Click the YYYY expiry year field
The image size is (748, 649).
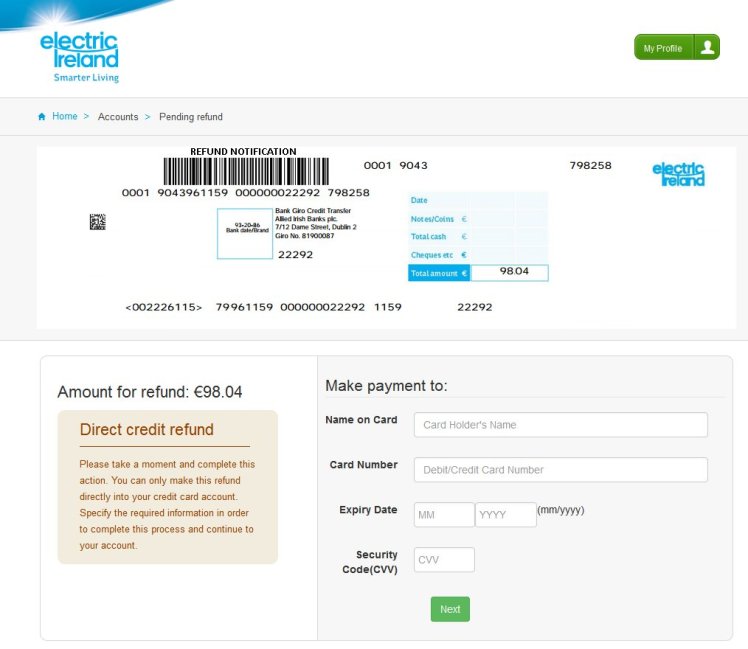click(x=506, y=514)
